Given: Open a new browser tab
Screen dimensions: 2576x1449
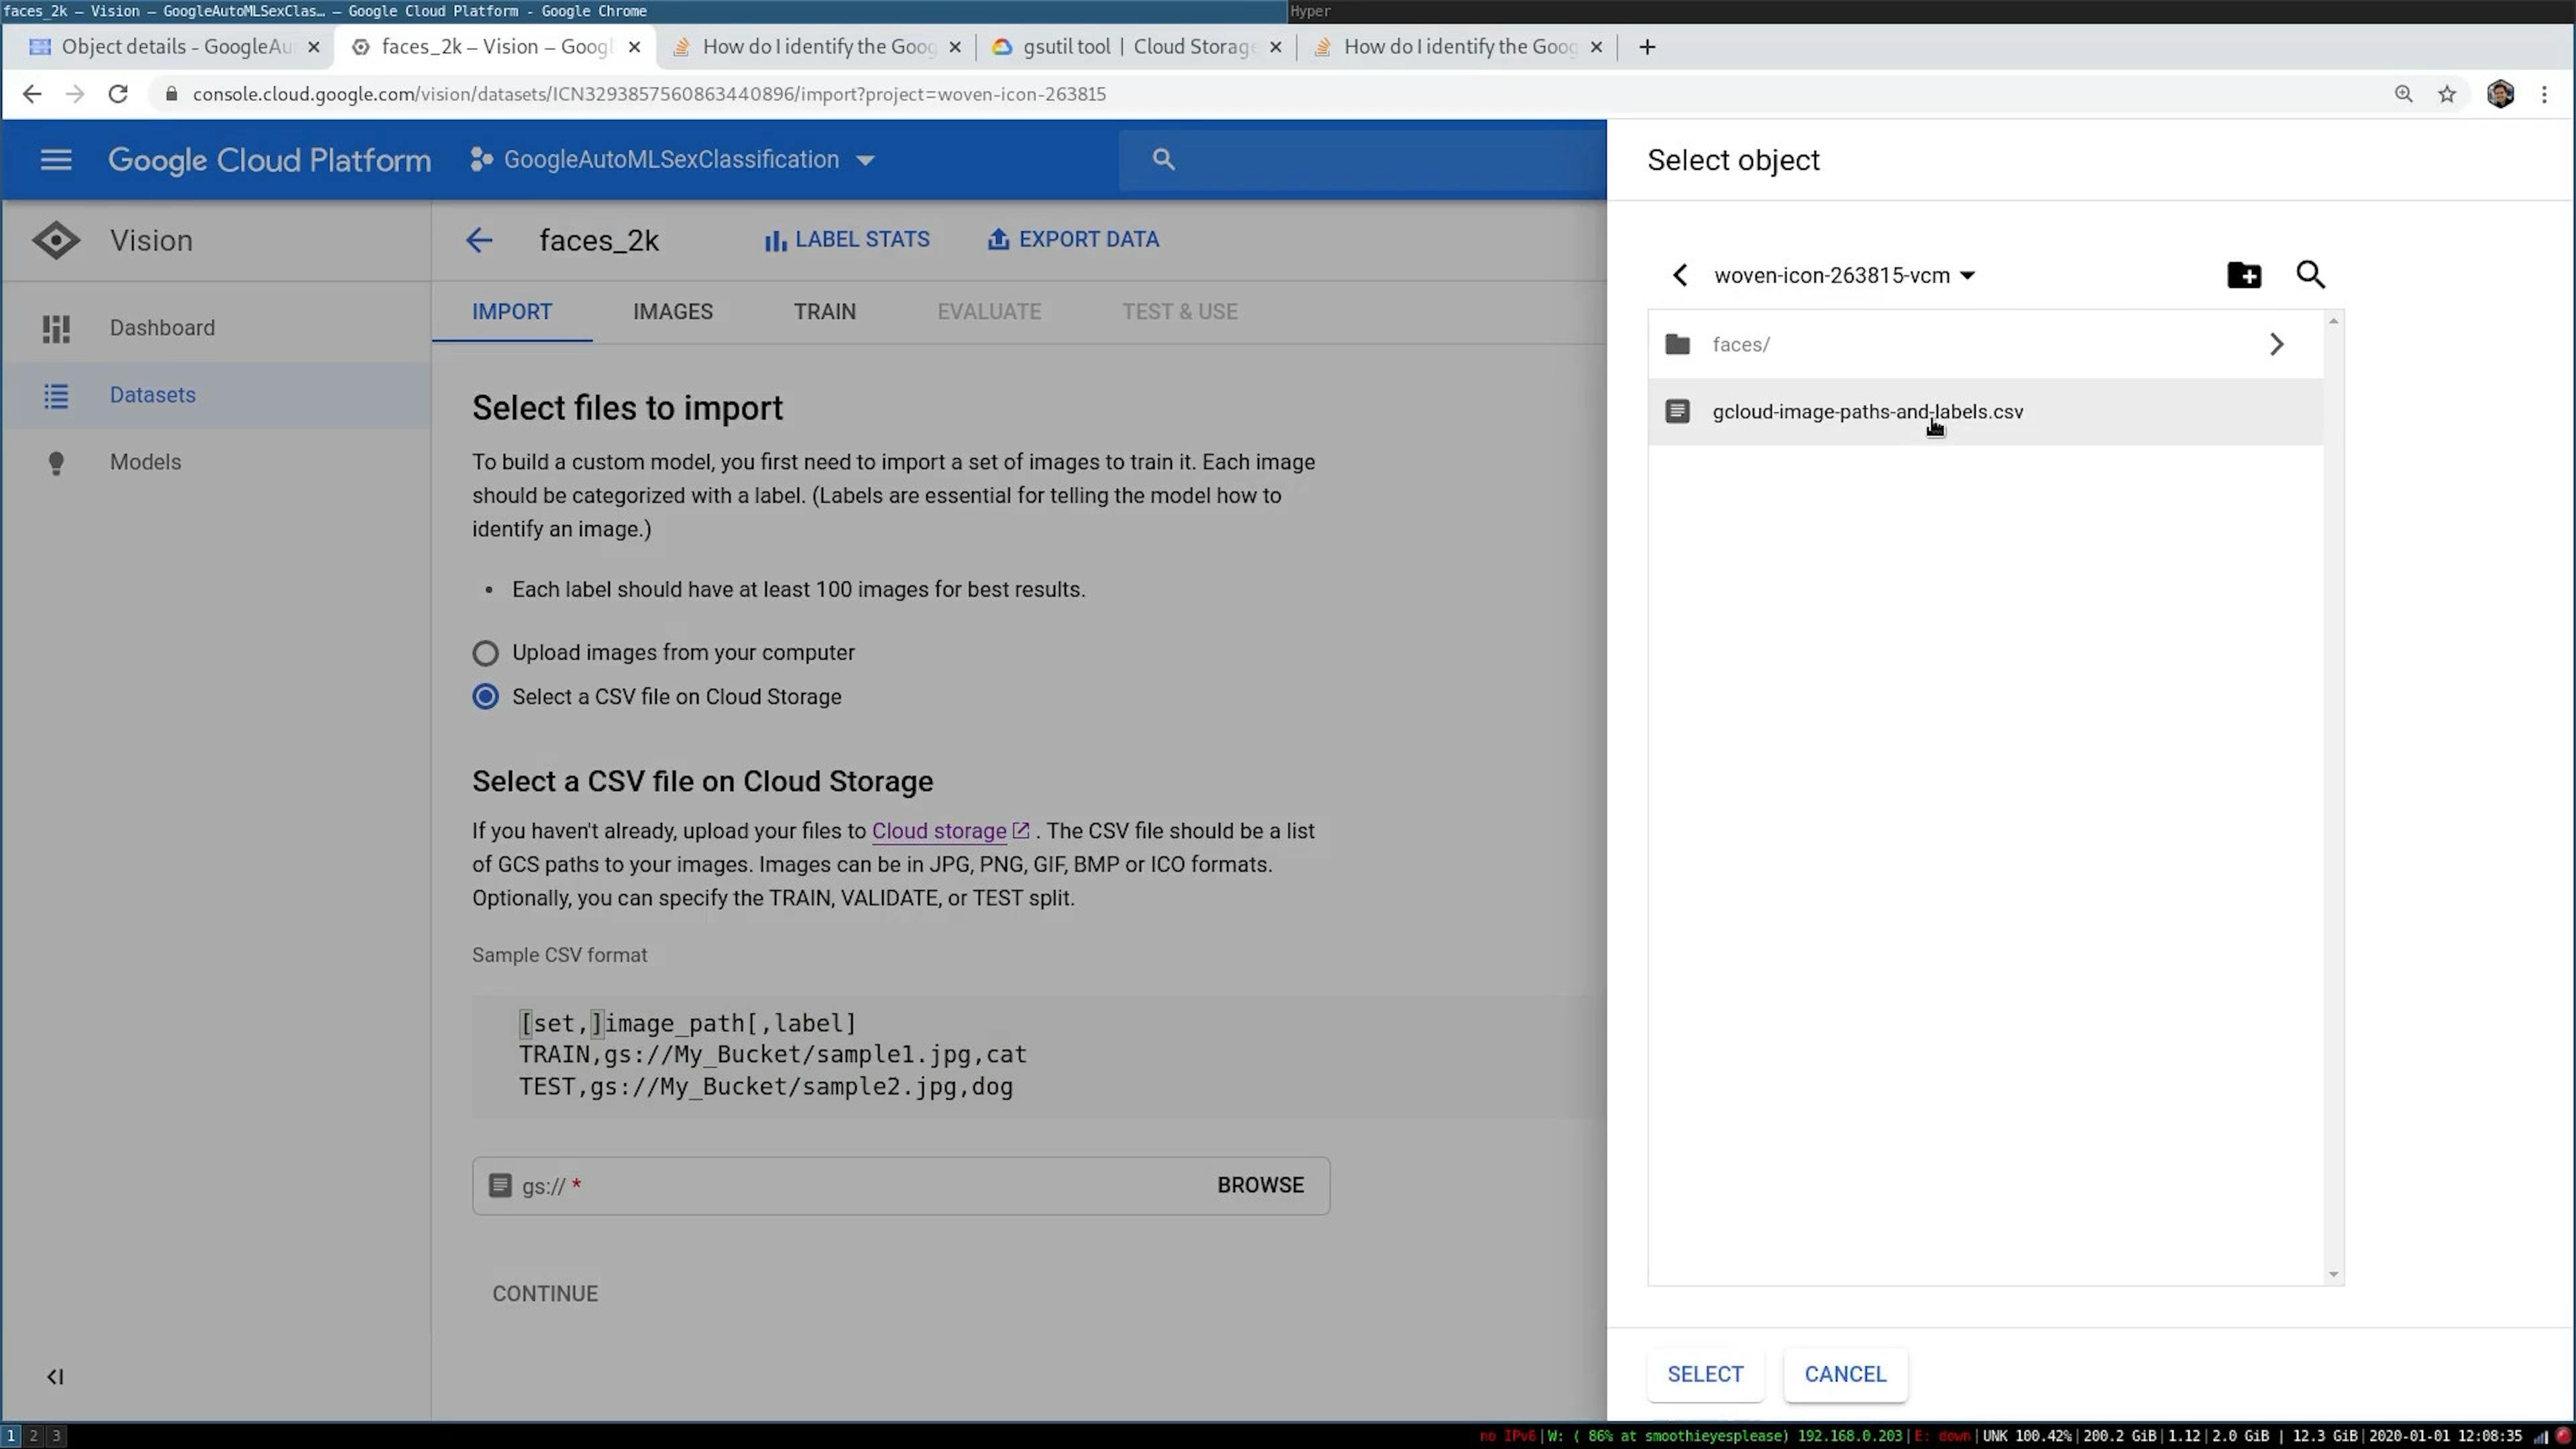Looking at the screenshot, I should 1647,47.
